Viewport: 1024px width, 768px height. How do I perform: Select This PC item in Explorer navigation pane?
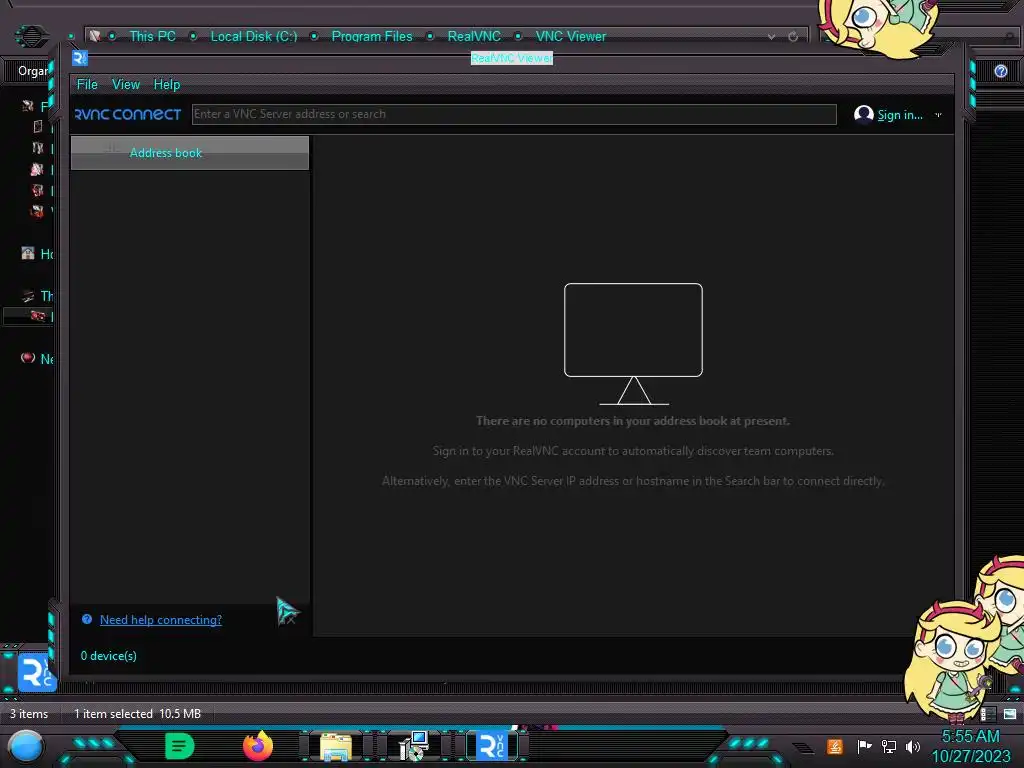click(x=37, y=296)
